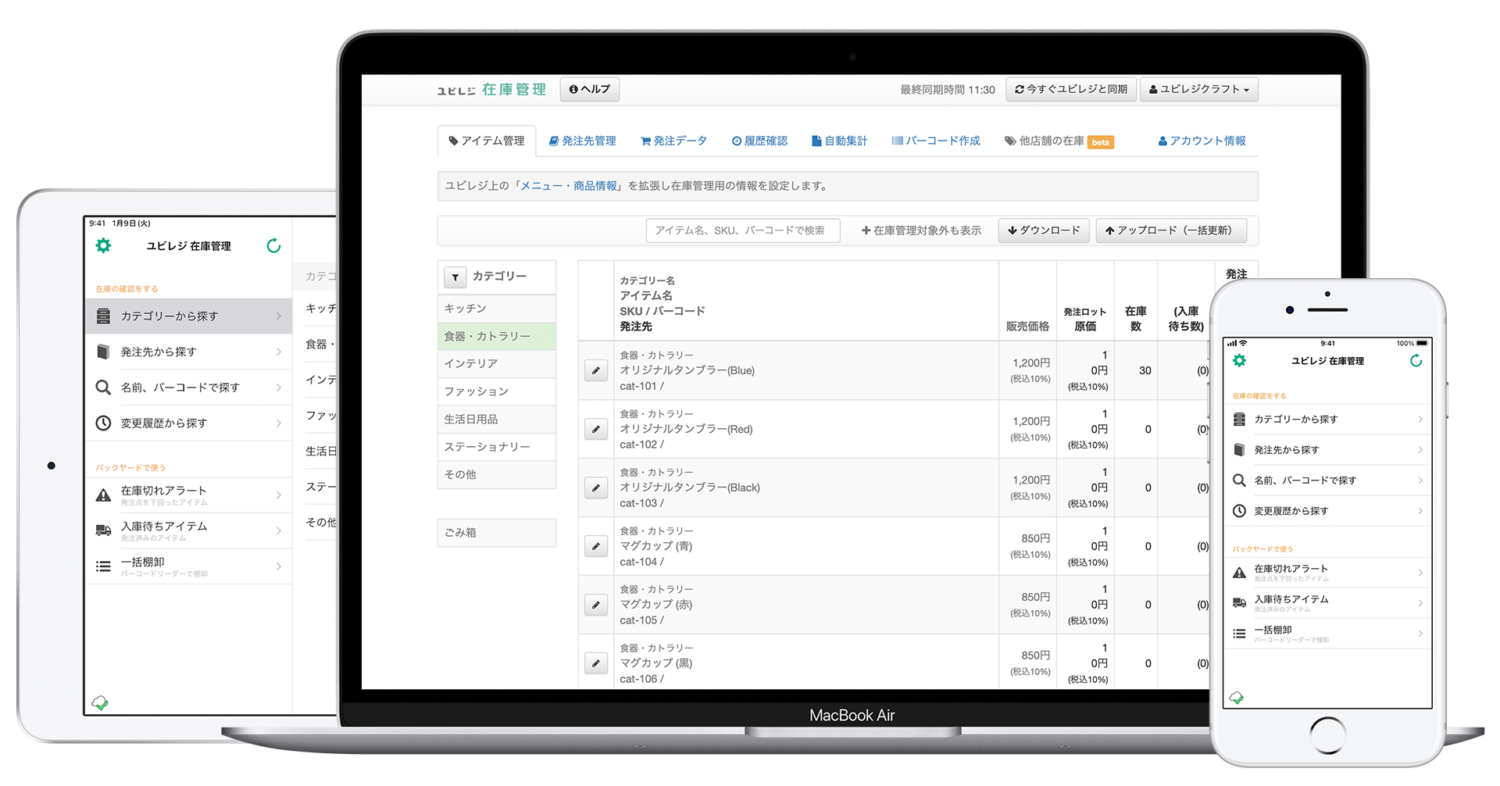Image resolution: width=1500 pixels, height=786 pixels.
Task: Click the item search input field
Action: point(743,231)
